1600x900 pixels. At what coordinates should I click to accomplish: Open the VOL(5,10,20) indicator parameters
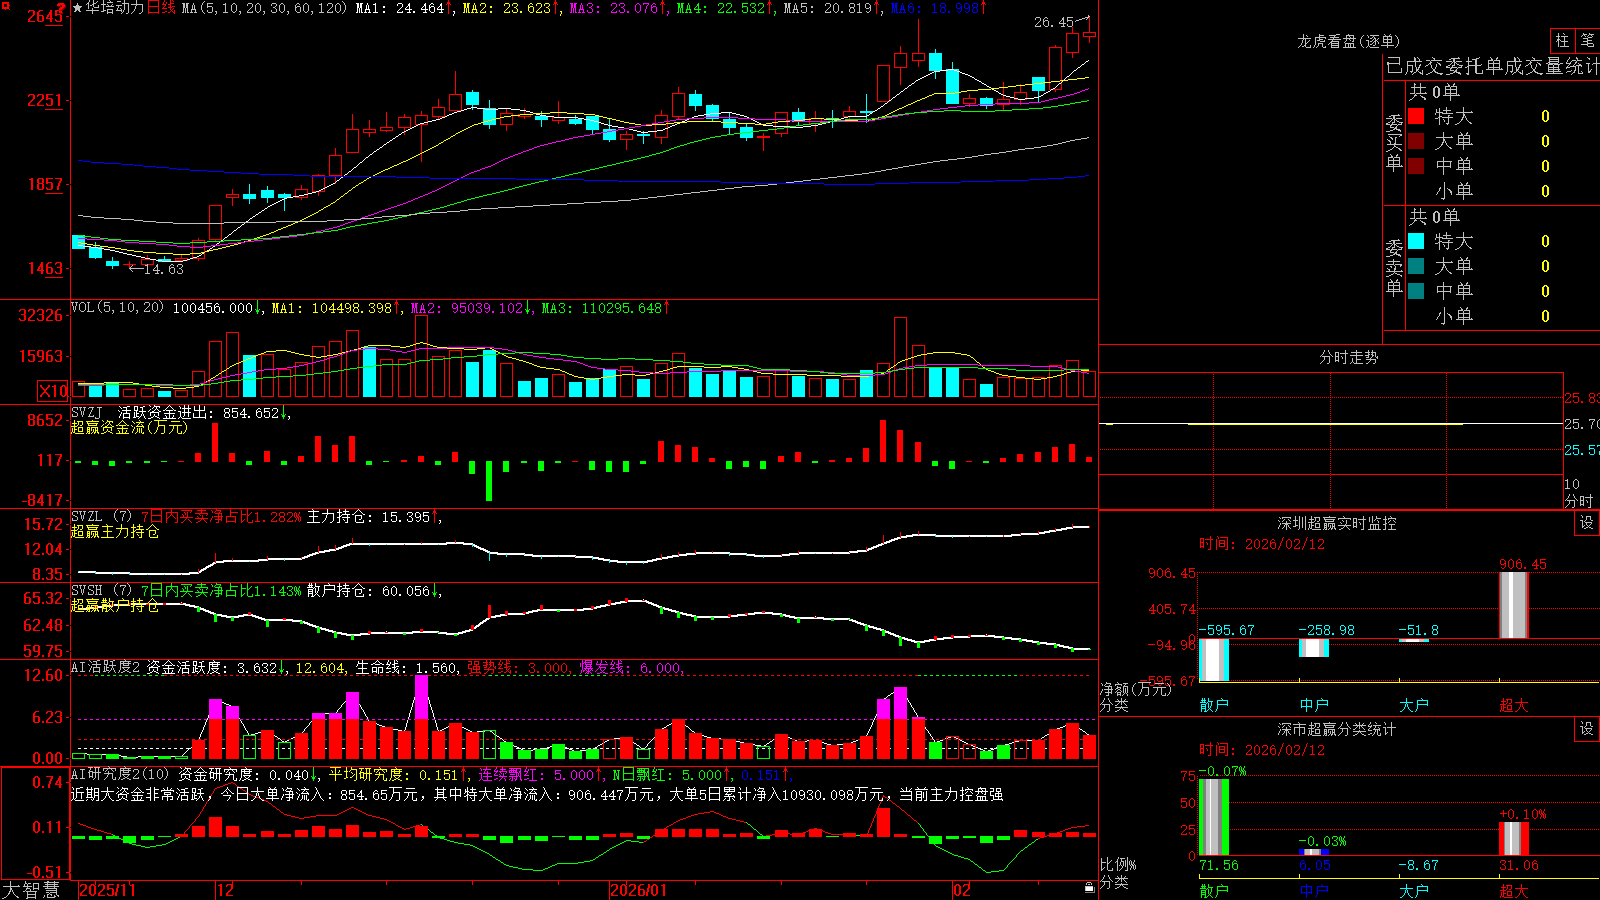coord(117,308)
